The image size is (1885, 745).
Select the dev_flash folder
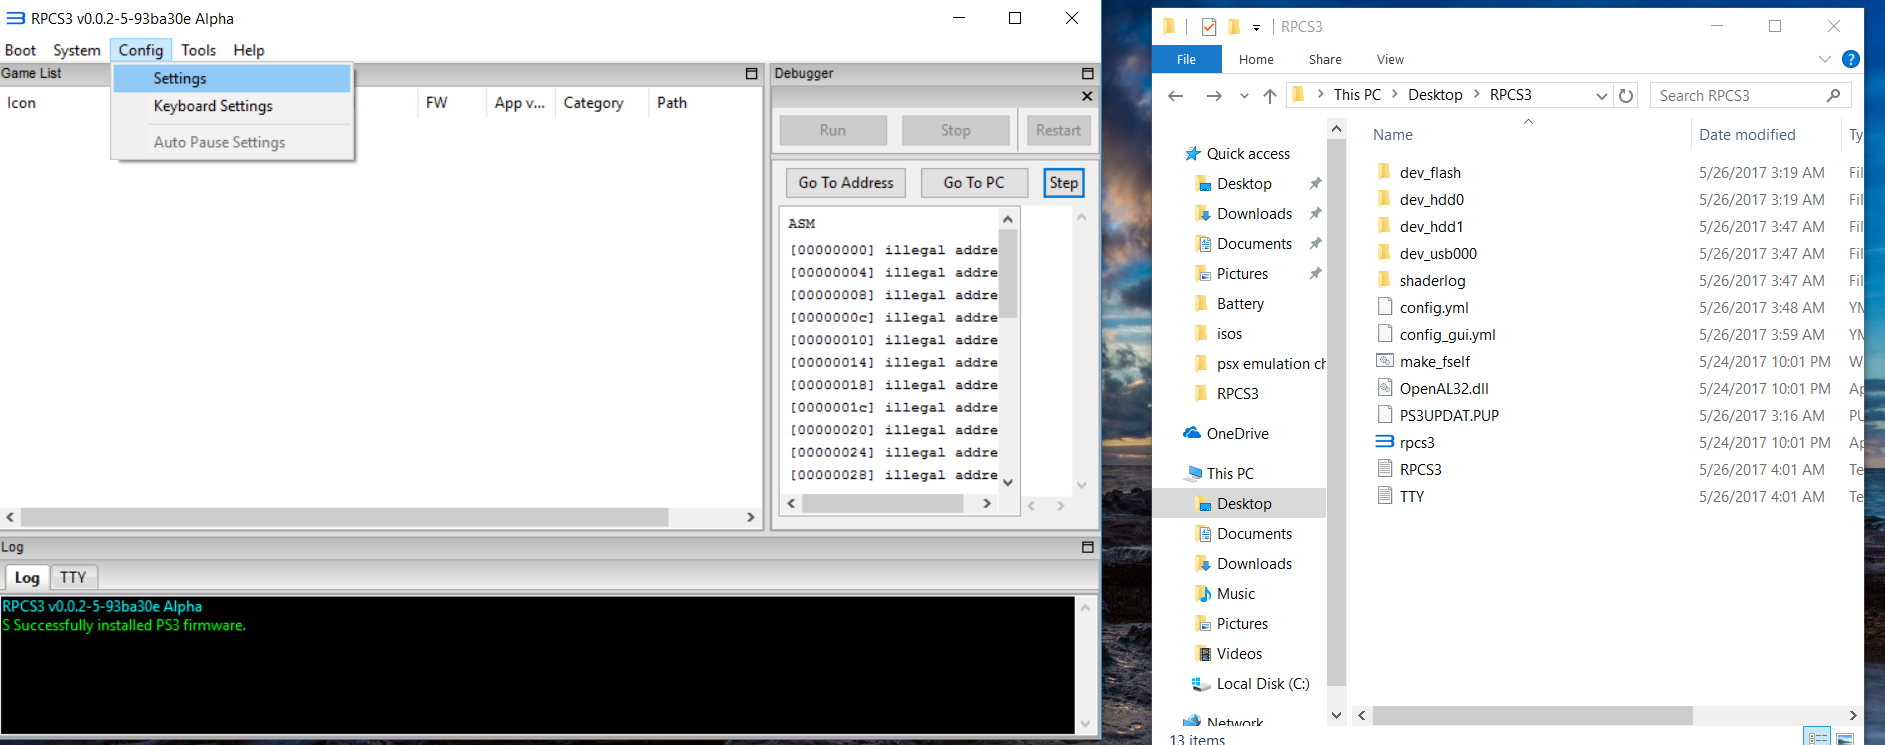[x=1430, y=173]
